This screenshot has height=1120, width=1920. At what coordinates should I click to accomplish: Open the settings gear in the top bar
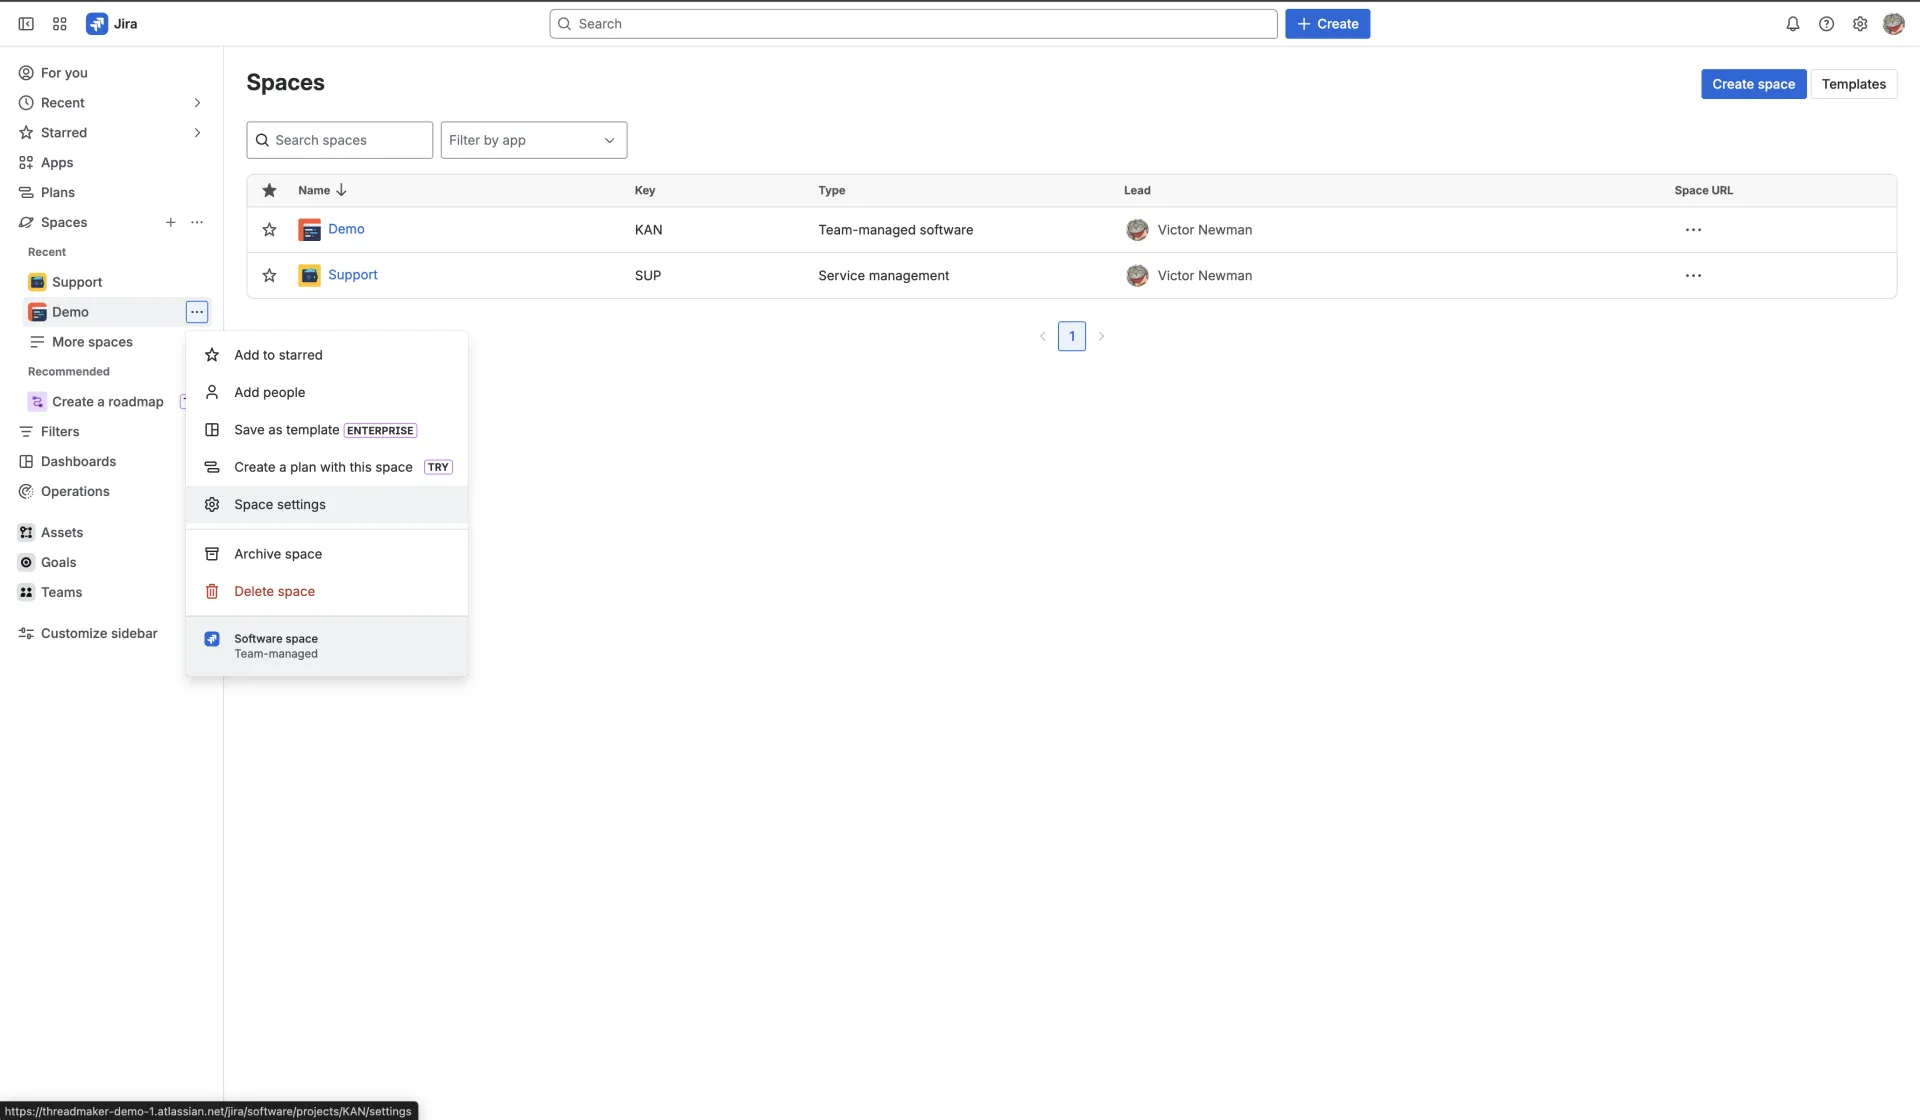[1860, 24]
